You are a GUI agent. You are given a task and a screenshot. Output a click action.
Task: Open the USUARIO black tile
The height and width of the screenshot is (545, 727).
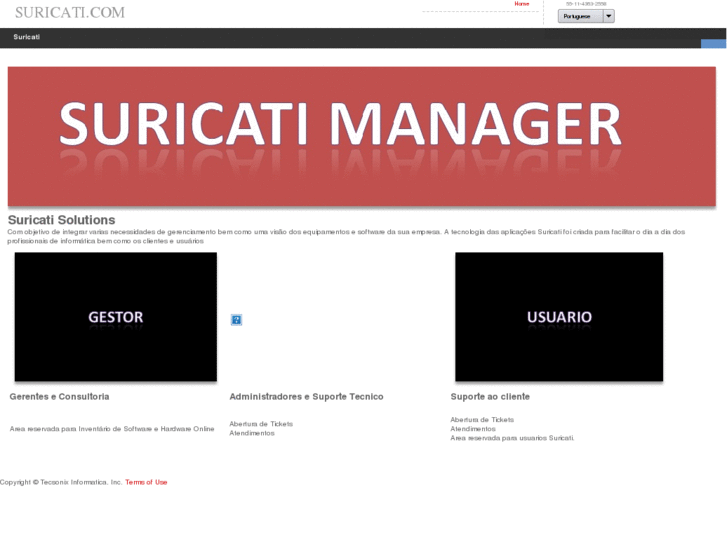[x=559, y=317]
